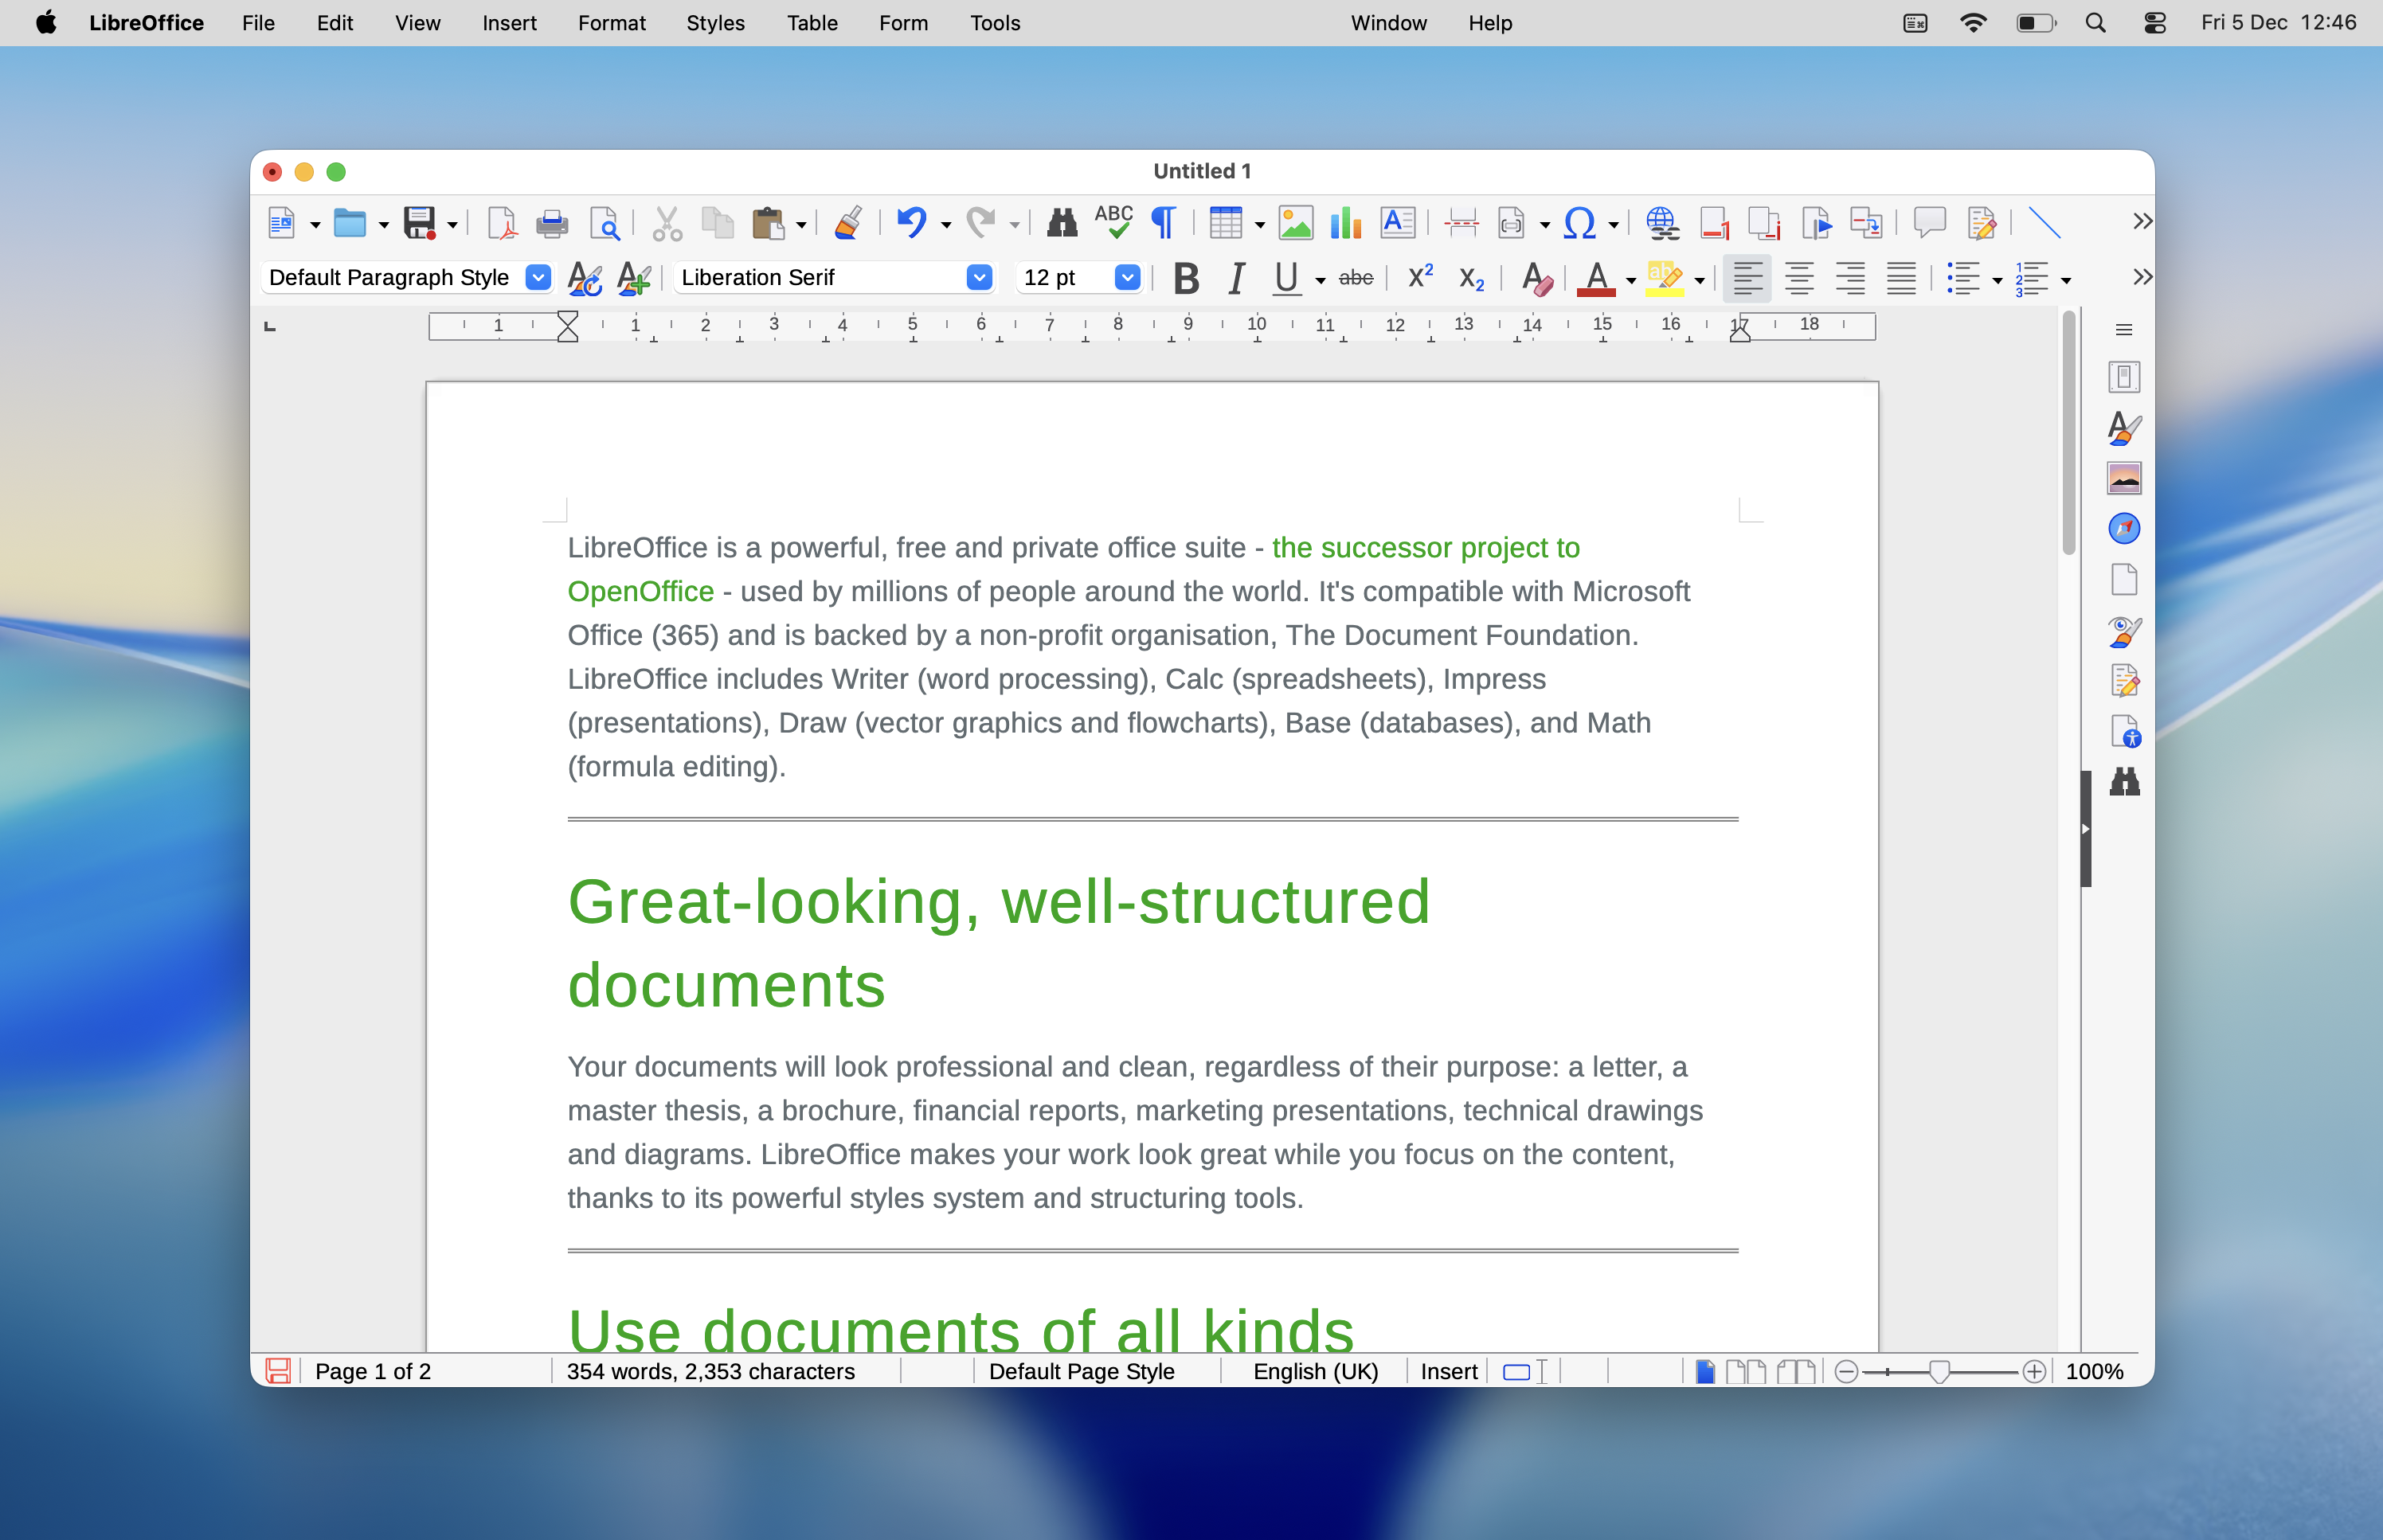Run the spelling checker
2383x1540 pixels.
click(x=1114, y=222)
